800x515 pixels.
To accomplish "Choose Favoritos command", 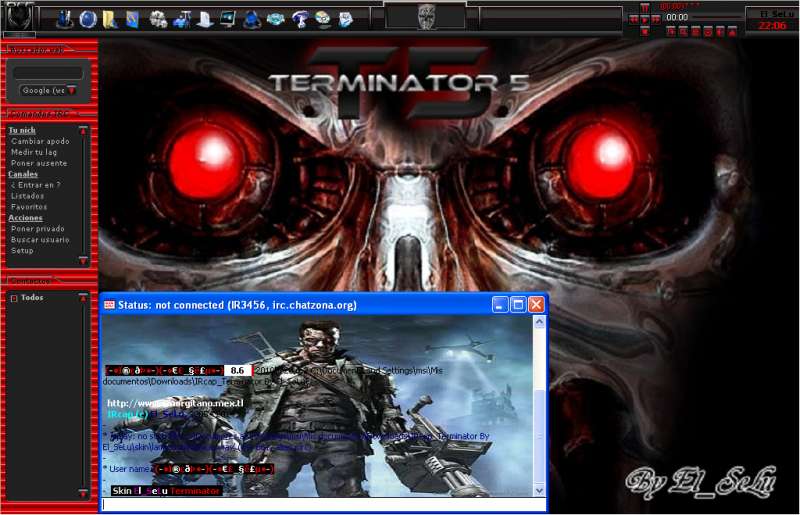I will pos(29,207).
